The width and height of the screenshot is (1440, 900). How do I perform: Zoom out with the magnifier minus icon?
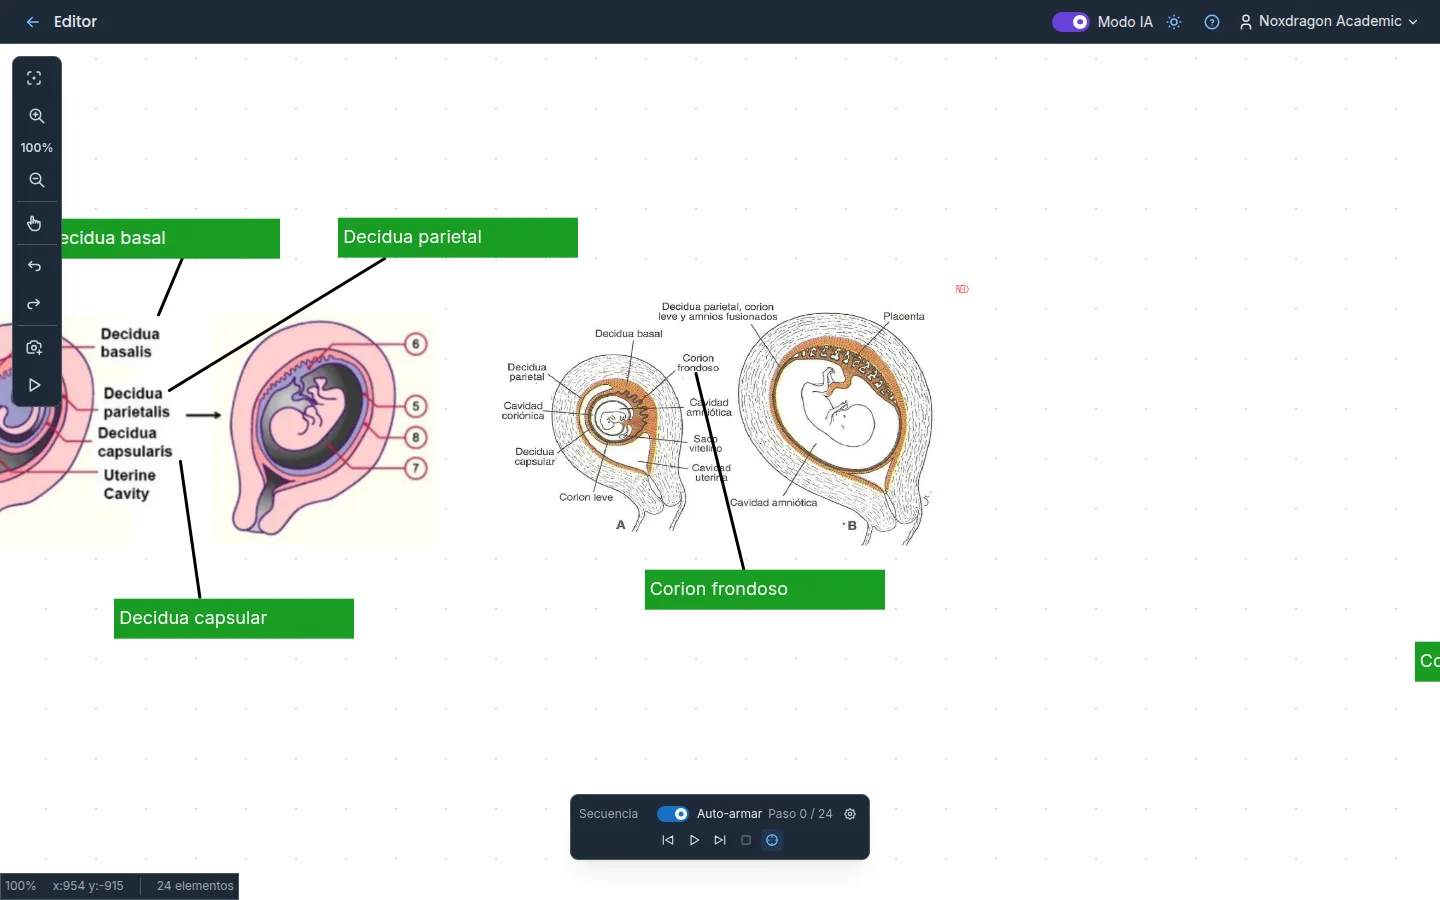coord(36,180)
